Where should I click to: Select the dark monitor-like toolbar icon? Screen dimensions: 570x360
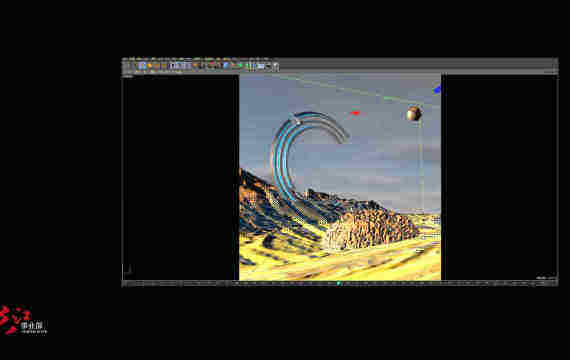point(268,66)
